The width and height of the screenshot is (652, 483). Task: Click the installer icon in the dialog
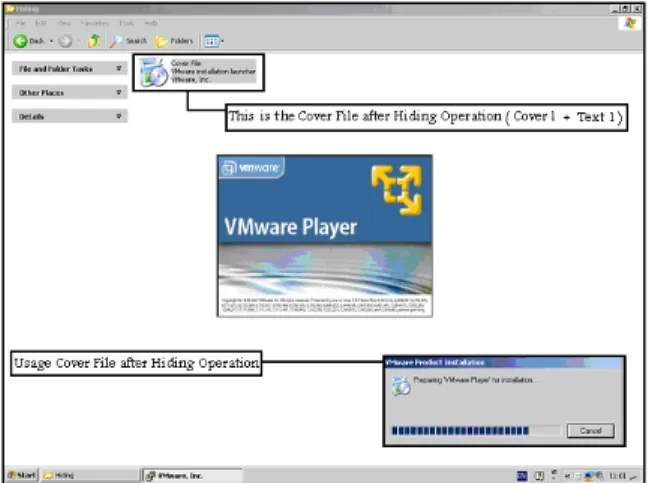[401, 385]
